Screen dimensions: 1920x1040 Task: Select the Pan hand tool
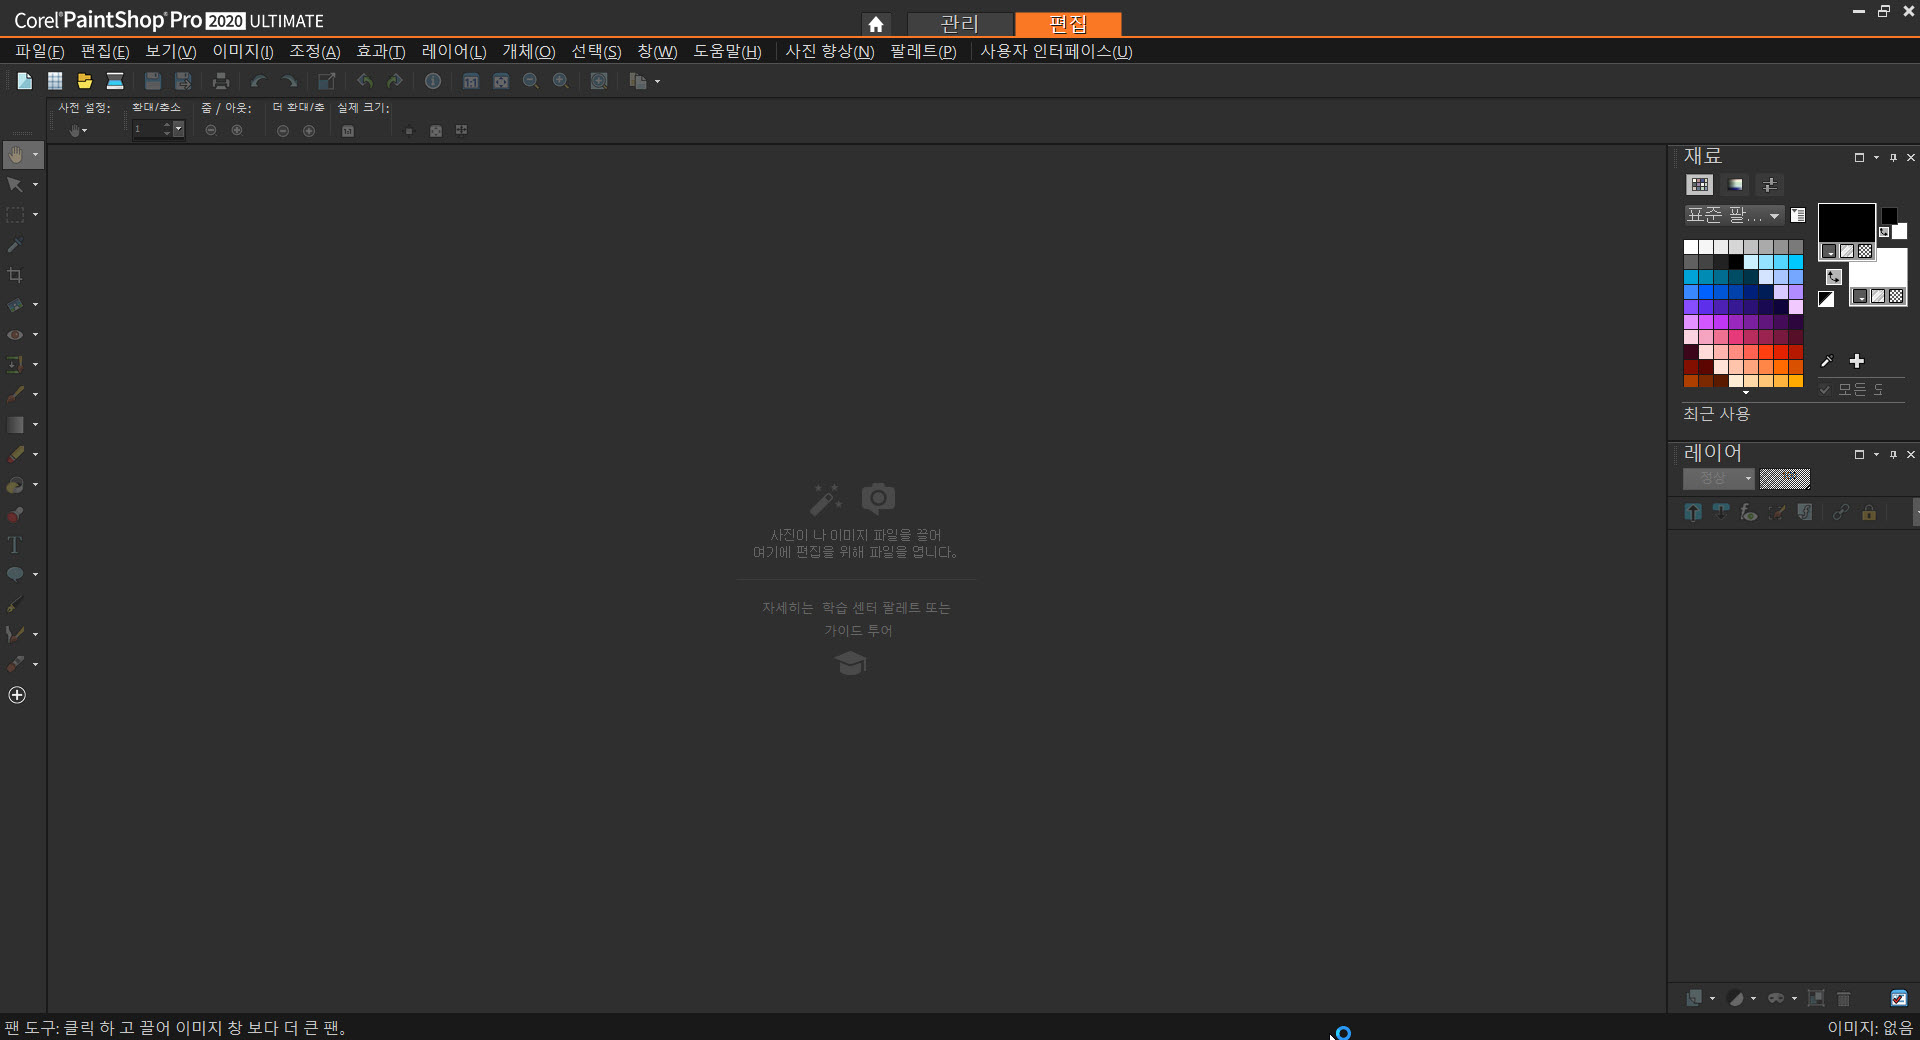click(15, 155)
